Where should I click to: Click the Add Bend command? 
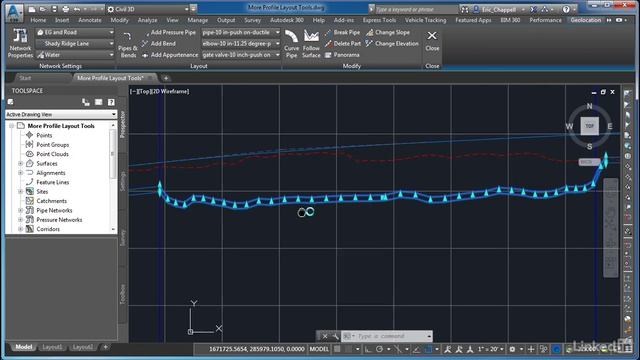pos(159,44)
